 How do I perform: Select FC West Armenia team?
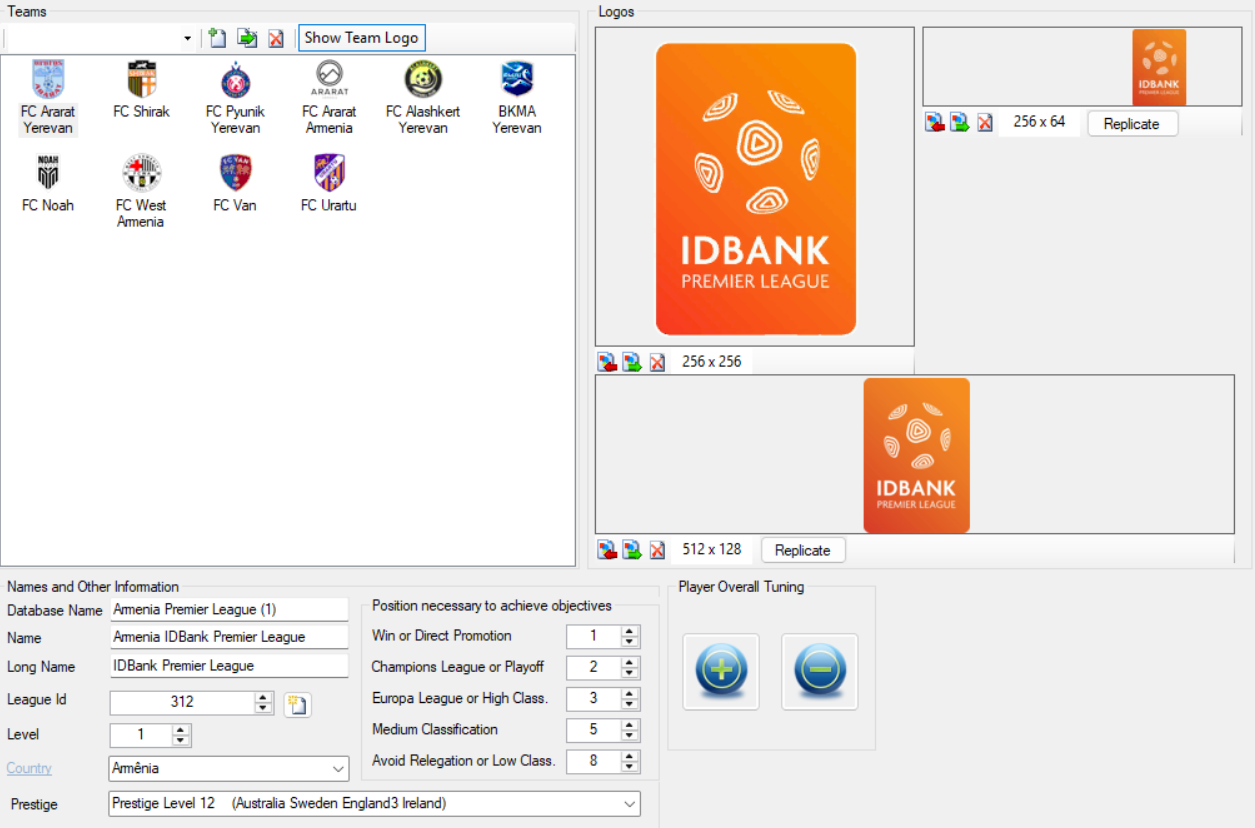[141, 191]
